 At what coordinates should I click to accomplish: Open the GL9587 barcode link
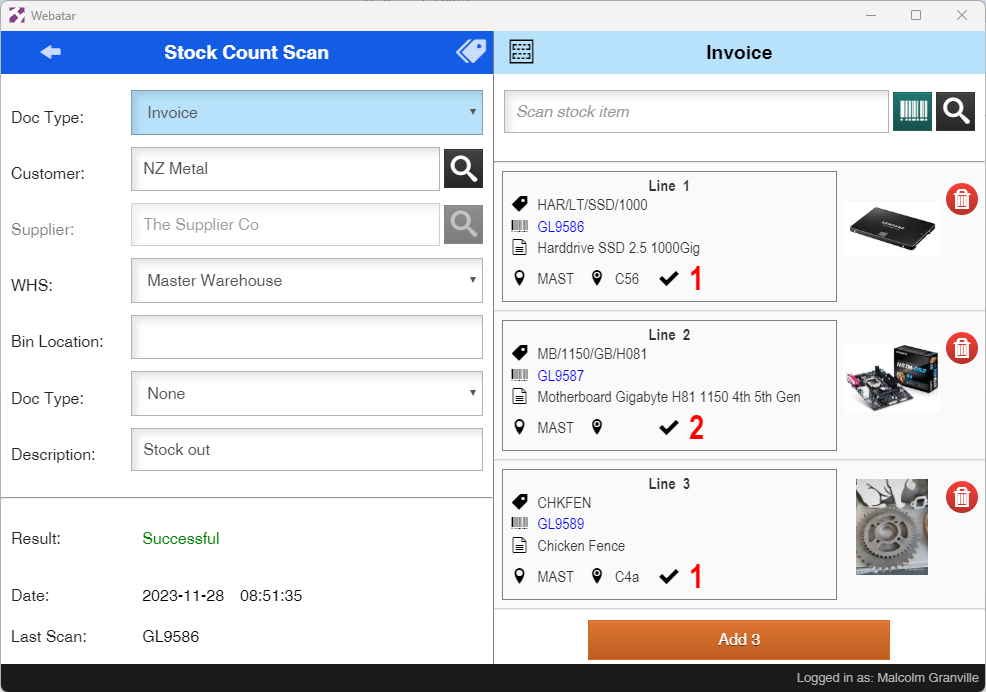click(560, 376)
